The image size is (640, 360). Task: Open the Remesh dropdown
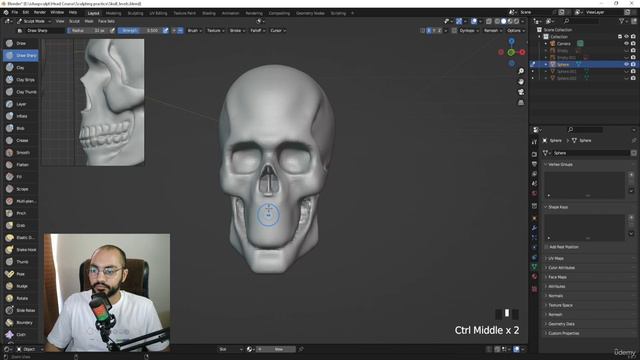[x=492, y=31]
